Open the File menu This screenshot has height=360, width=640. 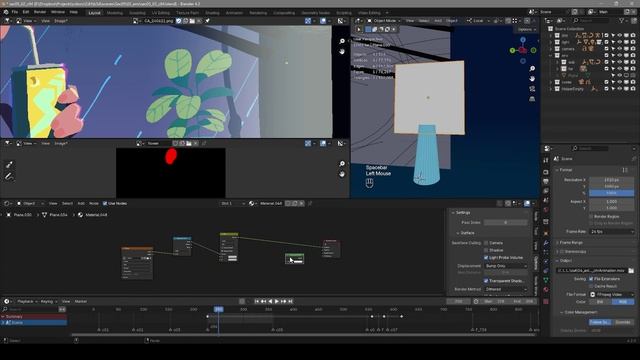15,12
